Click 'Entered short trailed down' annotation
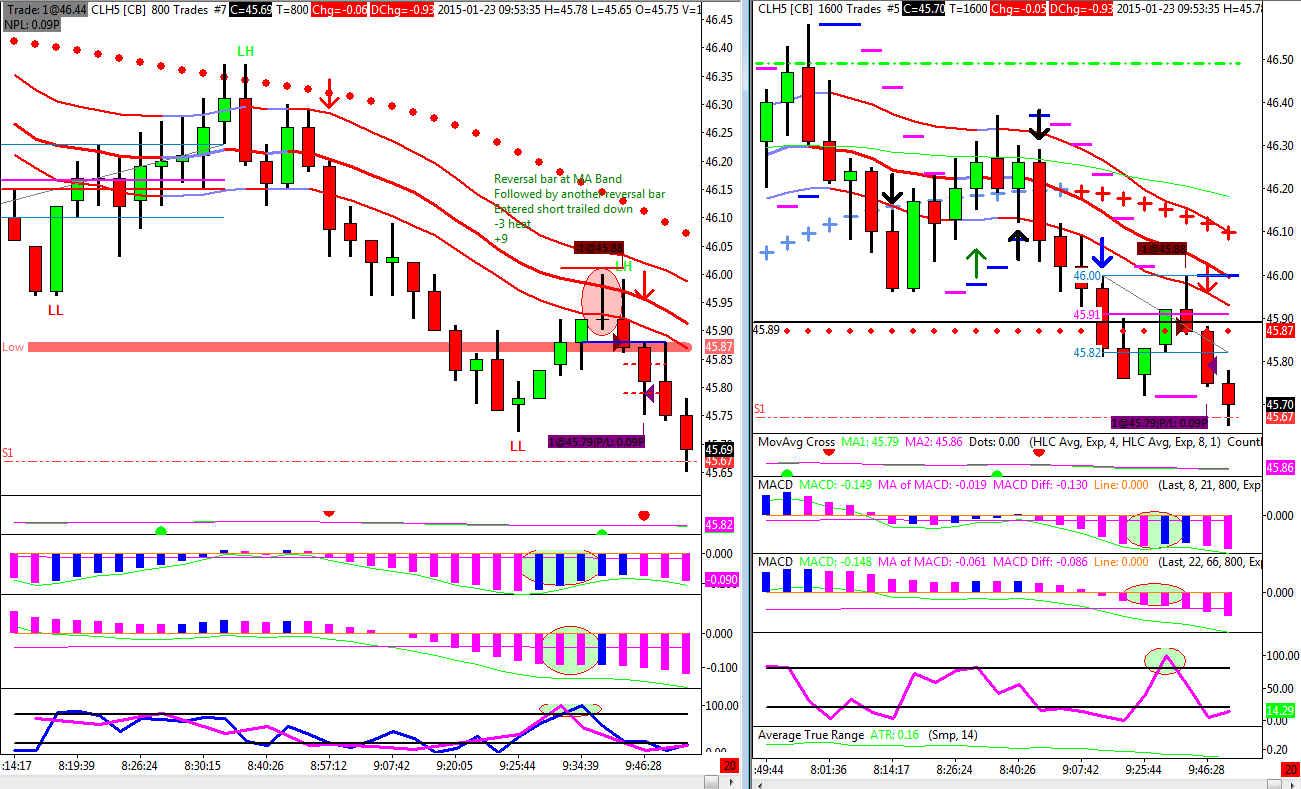This screenshot has width=1301, height=789. tap(563, 209)
